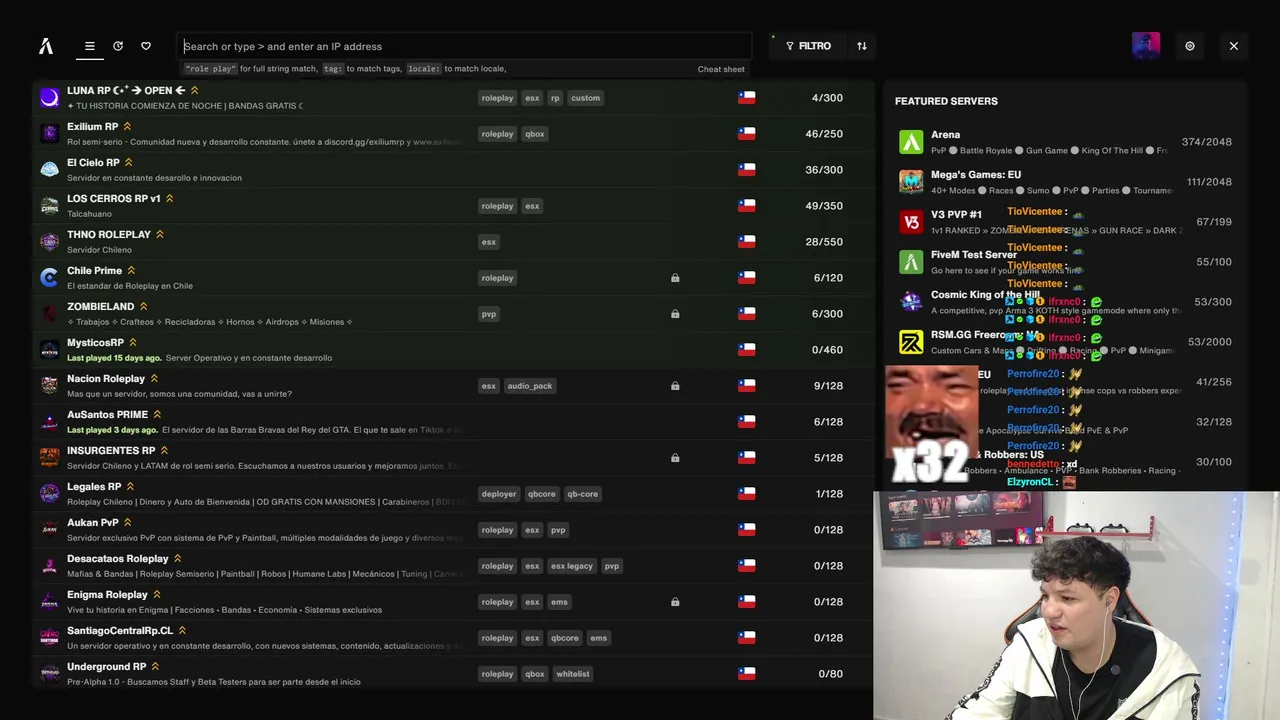1280x720 pixels.
Task: Select the "LOS CERROS RP v1" server name
Action: (113, 198)
